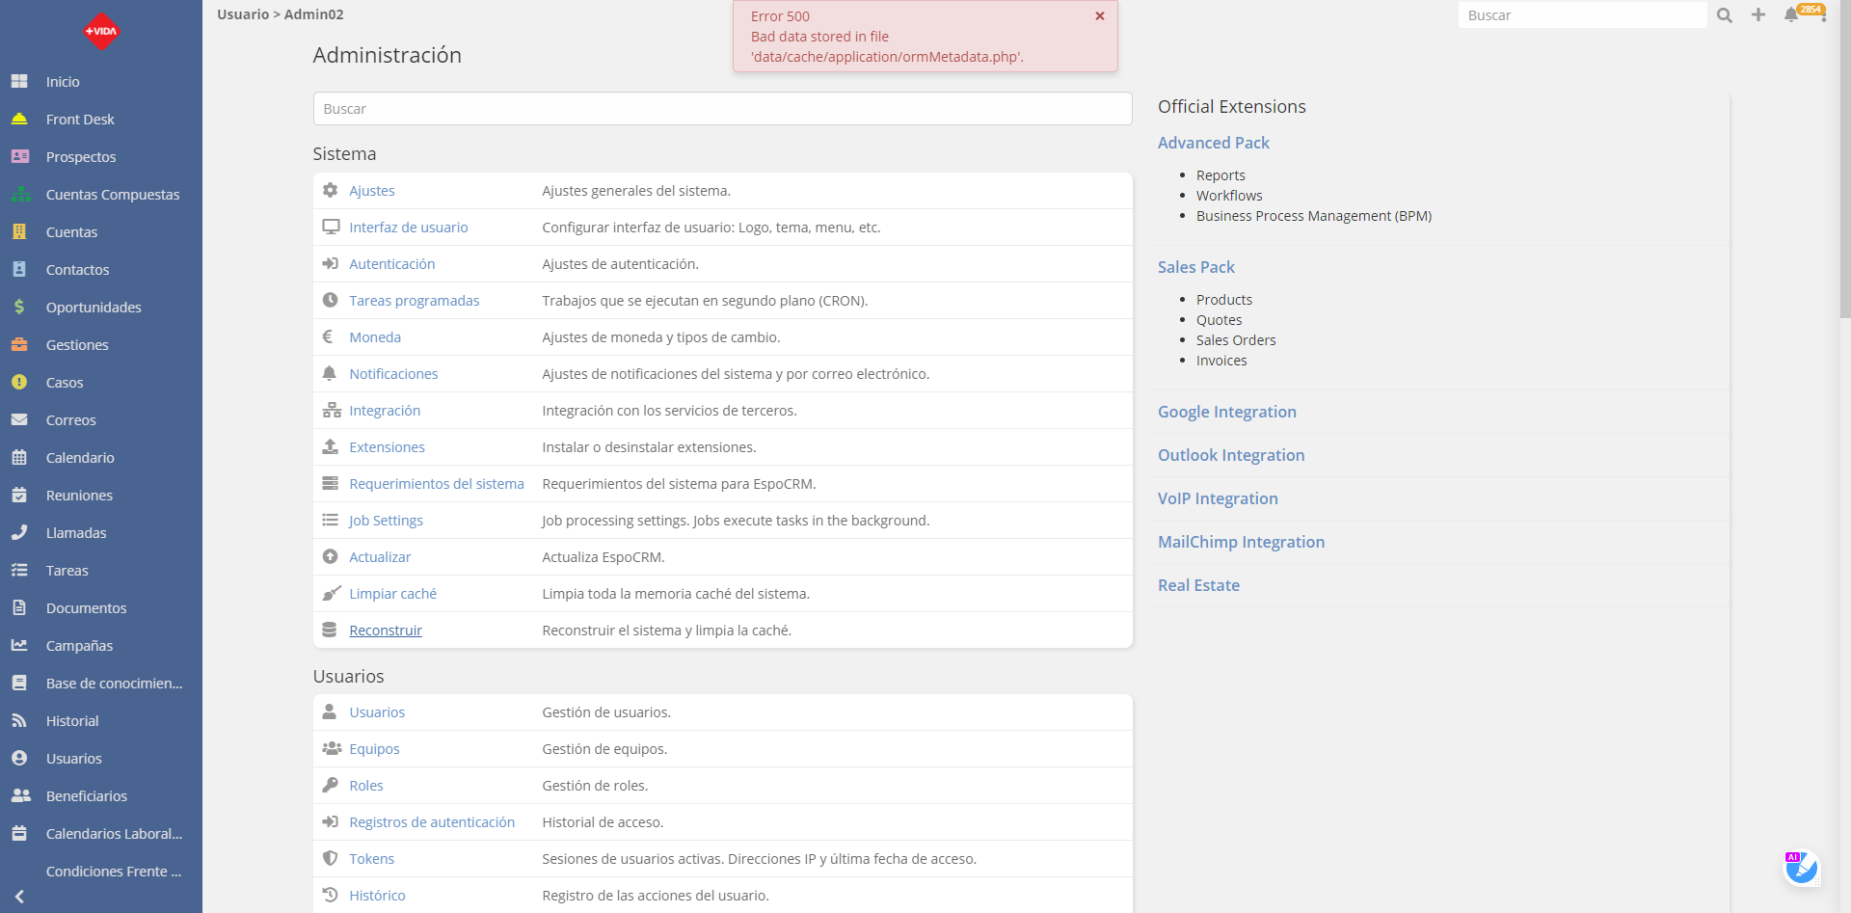Open the Advanced Pack extension link
This screenshot has height=913, width=1851.
pos(1213,143)
